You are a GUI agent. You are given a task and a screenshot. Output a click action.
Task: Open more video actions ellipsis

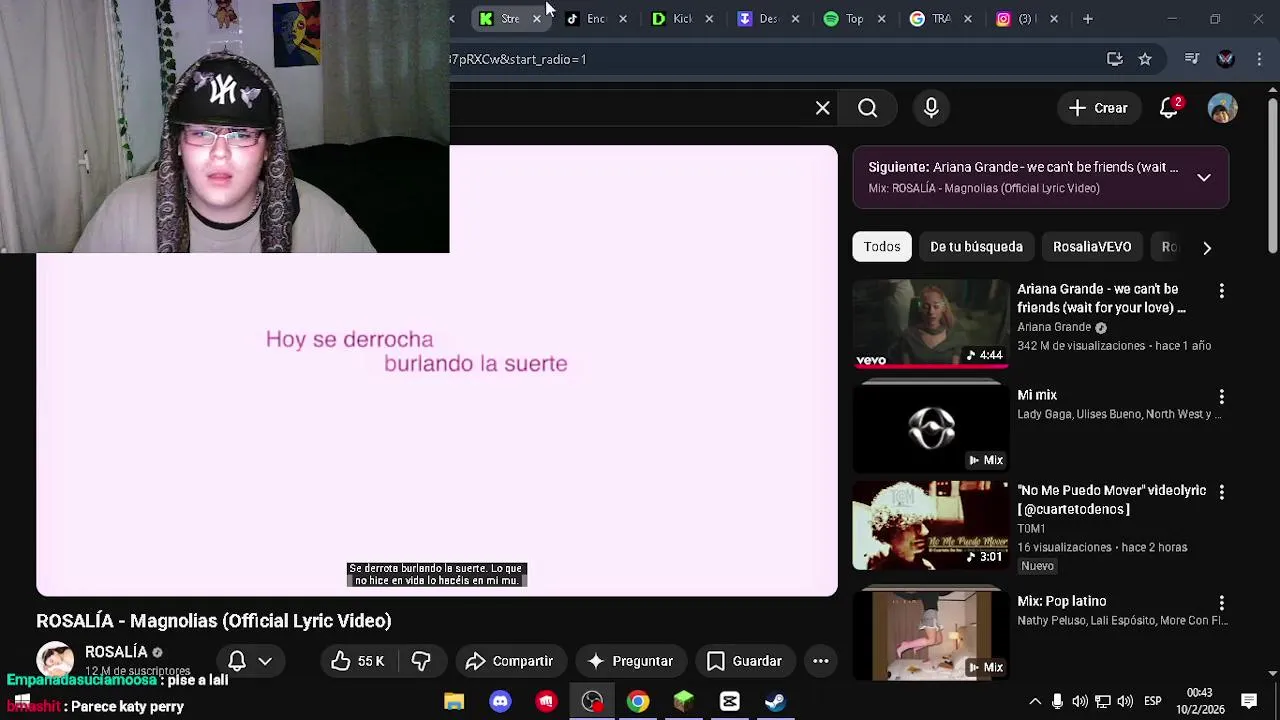click(x=820, y=661)
